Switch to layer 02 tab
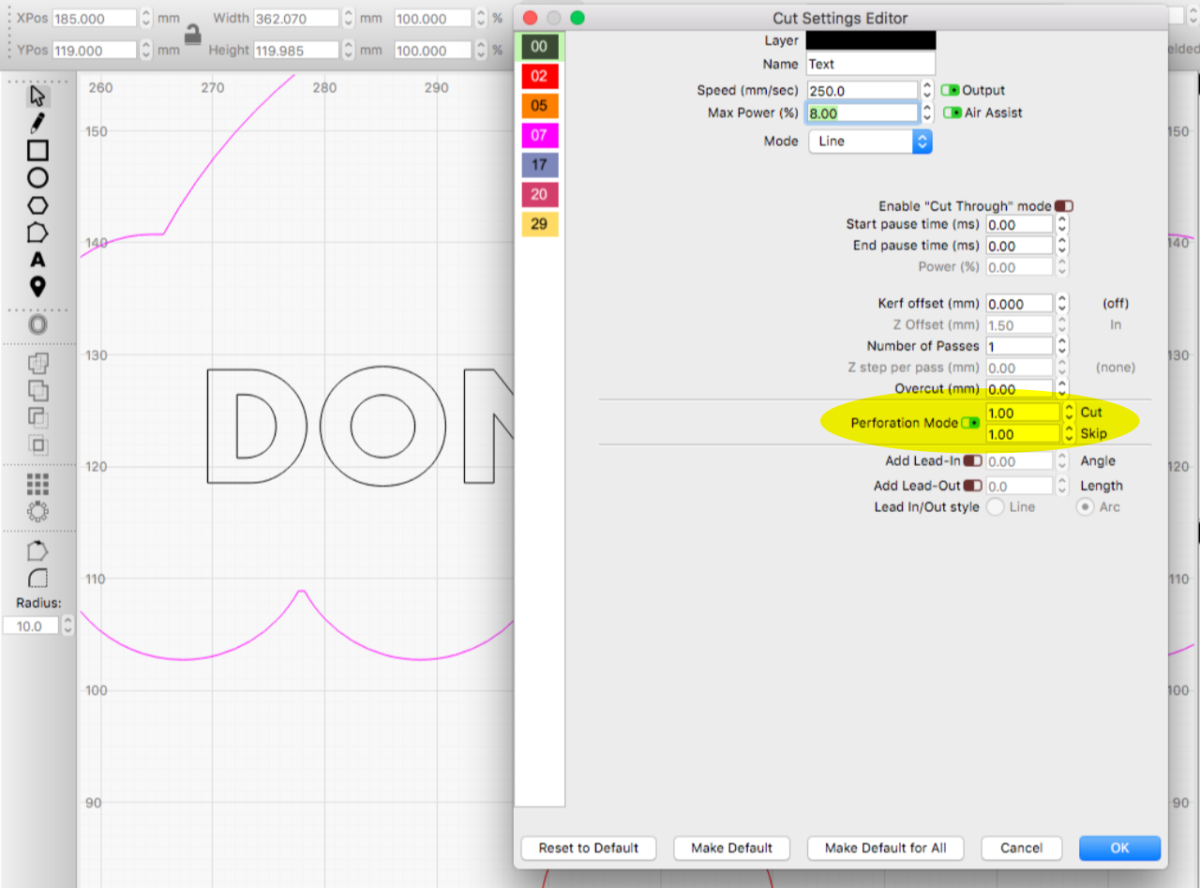Screen dimensions: 1200x888 coord(539,76)
